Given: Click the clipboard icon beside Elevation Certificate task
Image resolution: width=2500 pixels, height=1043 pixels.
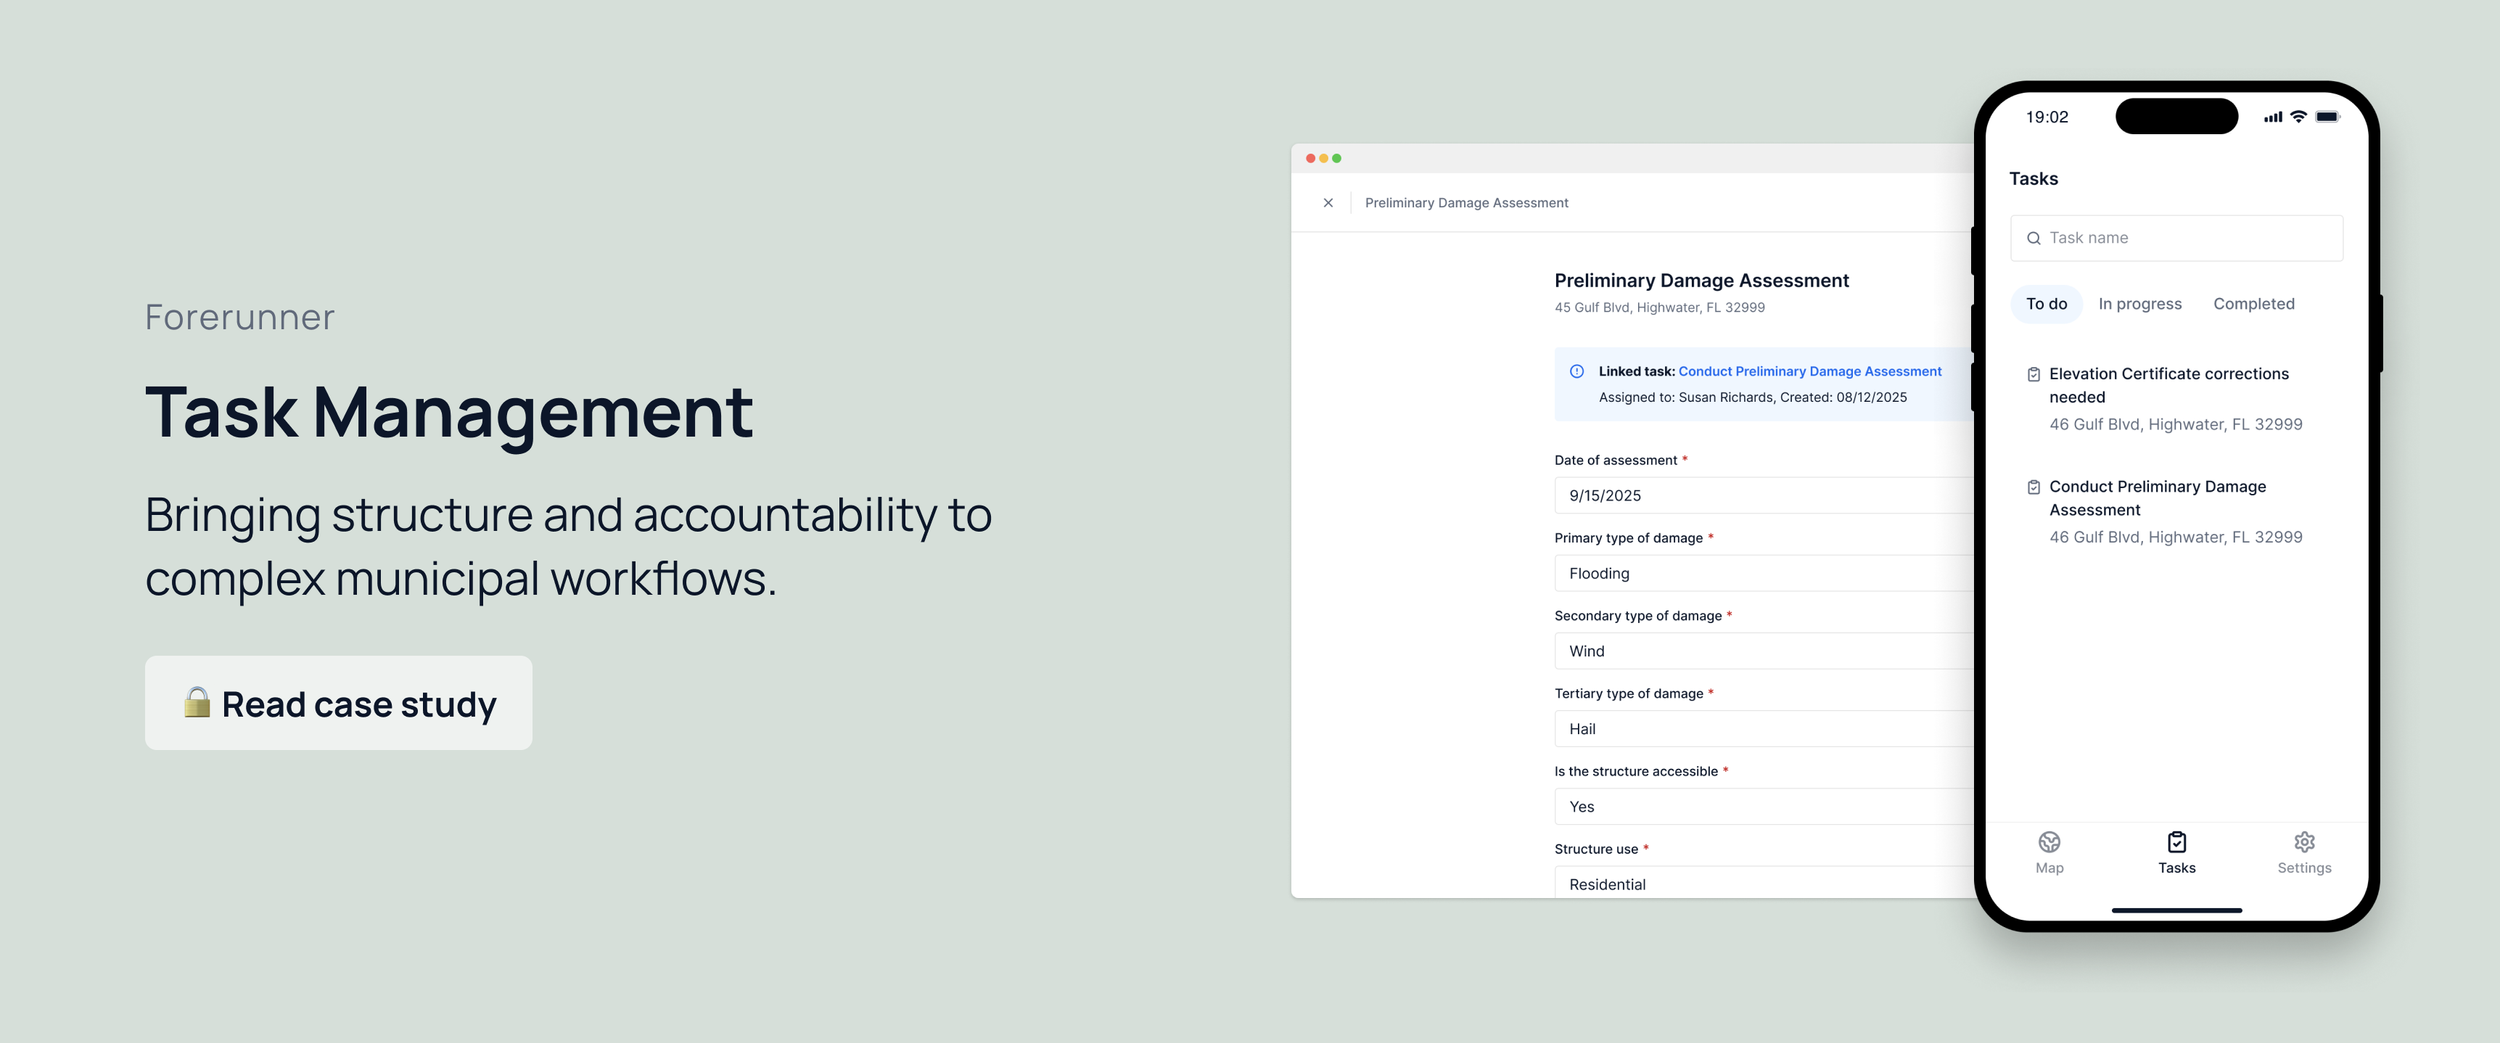Looking at the screenshot, I should [x=2033, y=374].
